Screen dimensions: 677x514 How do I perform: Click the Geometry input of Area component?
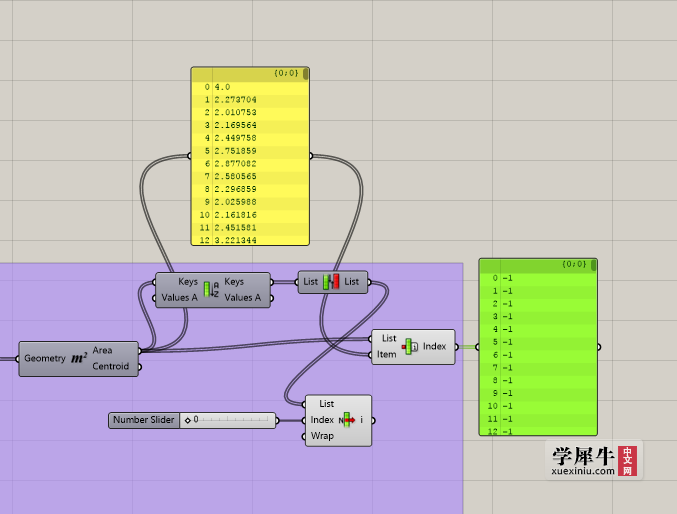[x=44, y=358]
